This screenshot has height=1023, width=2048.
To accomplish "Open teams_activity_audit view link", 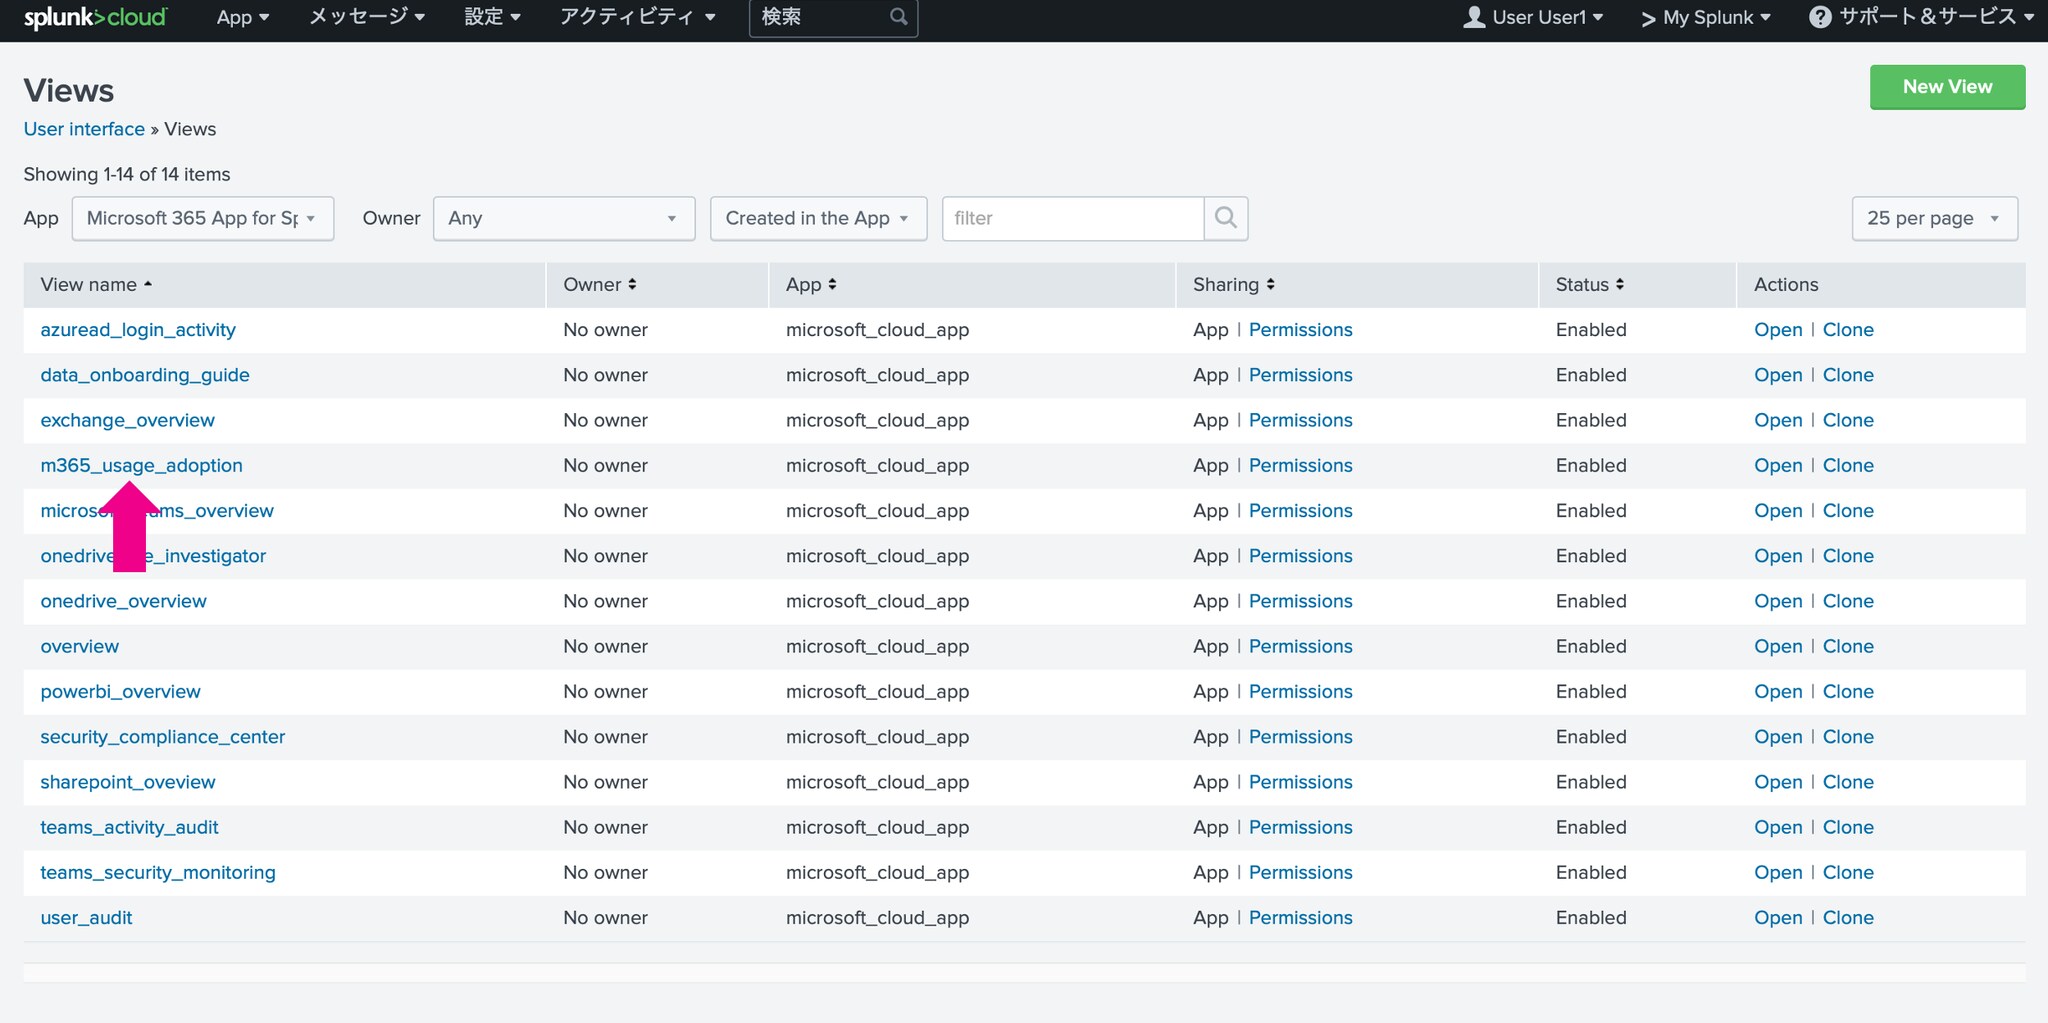I will 129,827.
